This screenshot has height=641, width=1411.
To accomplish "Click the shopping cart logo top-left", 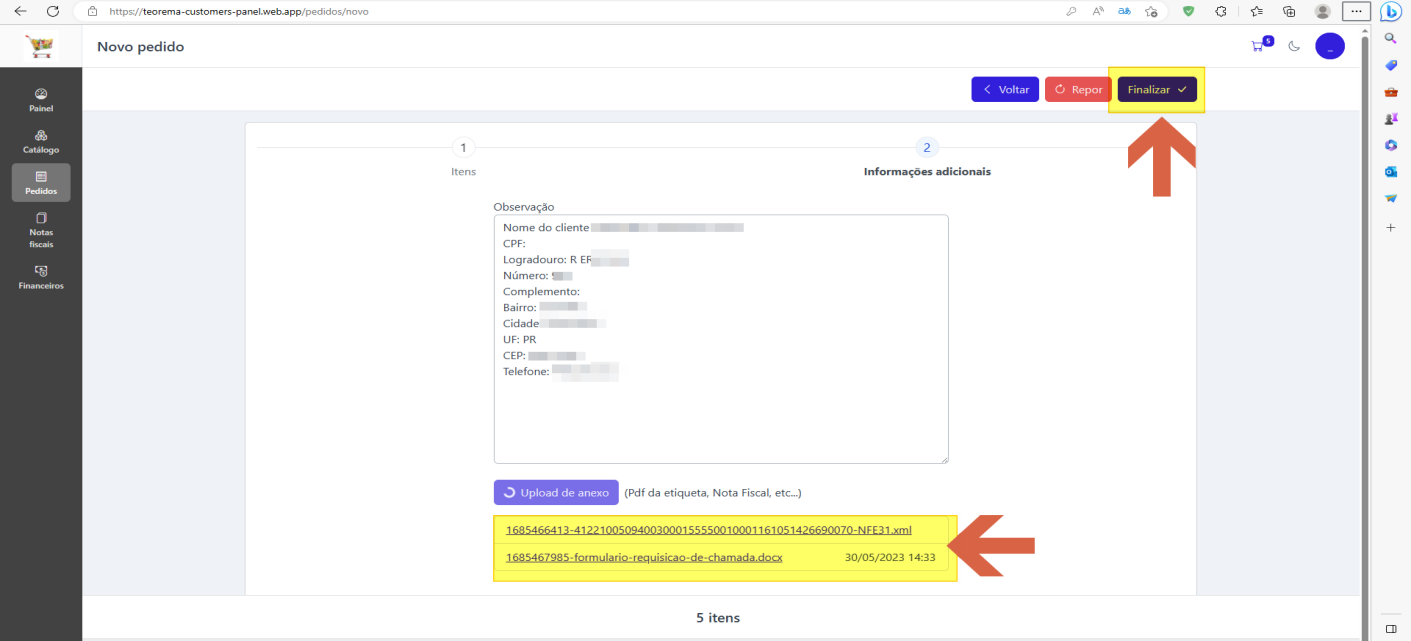I will 41,46.
